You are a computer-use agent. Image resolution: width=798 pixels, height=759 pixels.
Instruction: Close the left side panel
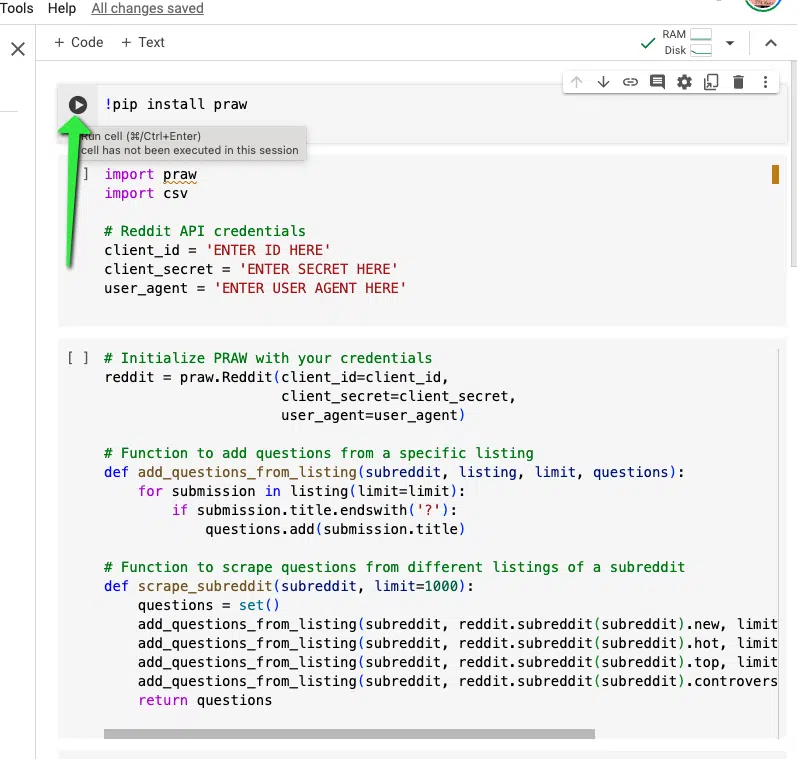pos(18,49)
